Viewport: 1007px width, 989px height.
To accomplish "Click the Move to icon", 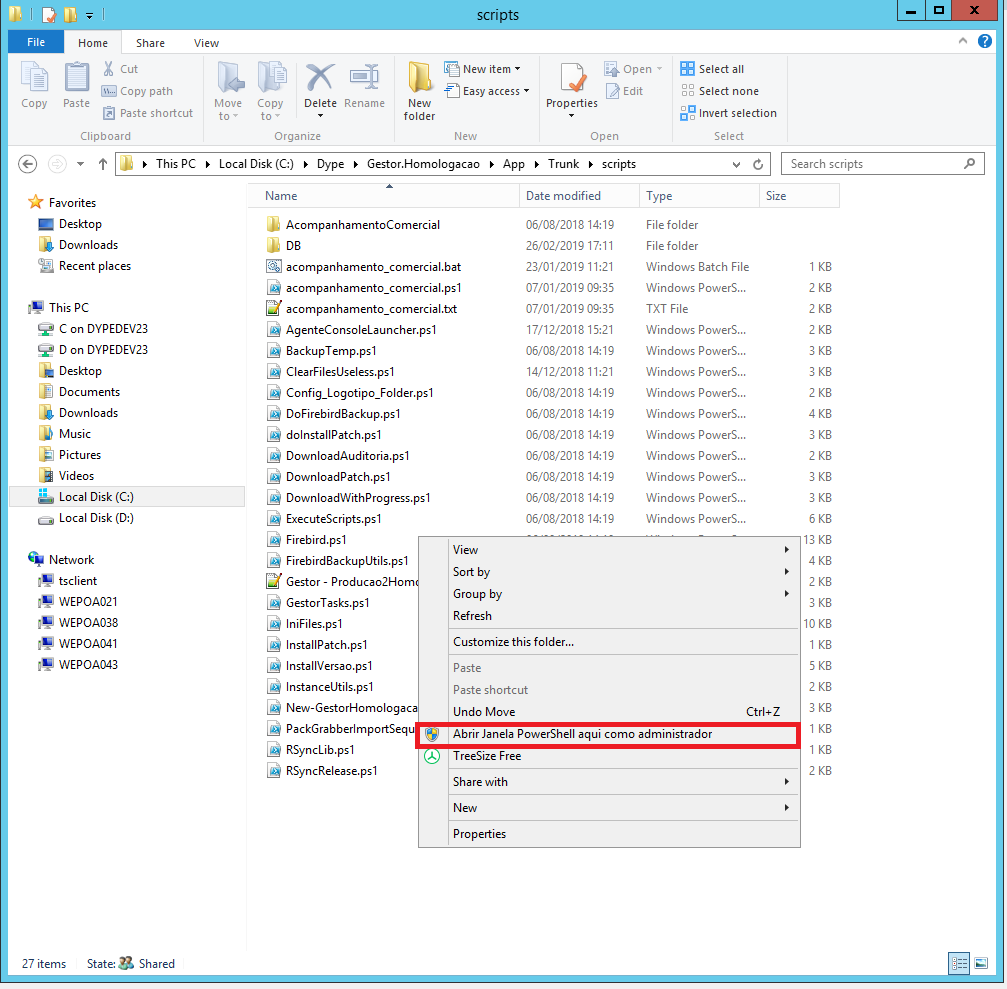I will point(229,78).
